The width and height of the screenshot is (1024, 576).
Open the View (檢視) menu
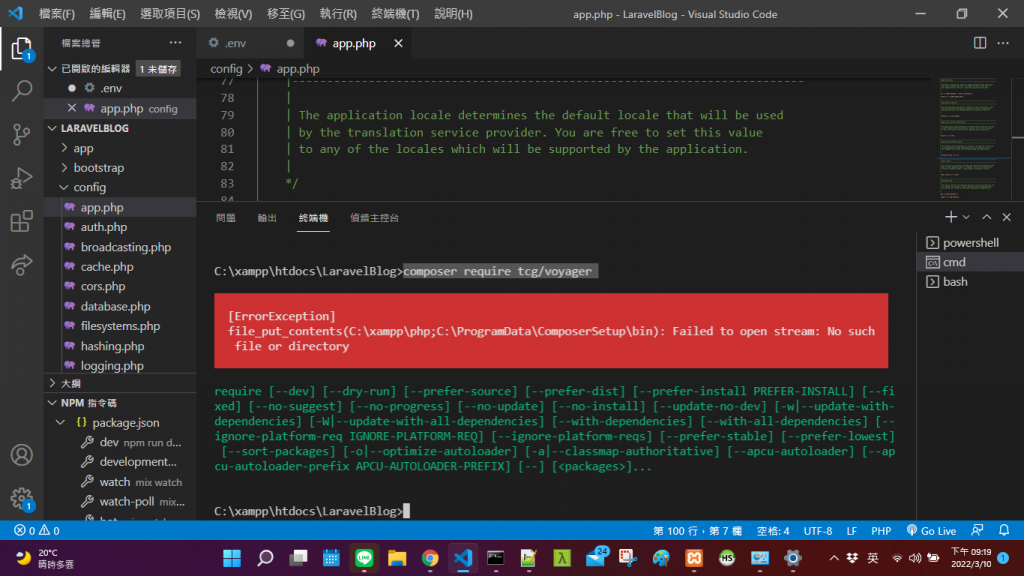point(233,14)
